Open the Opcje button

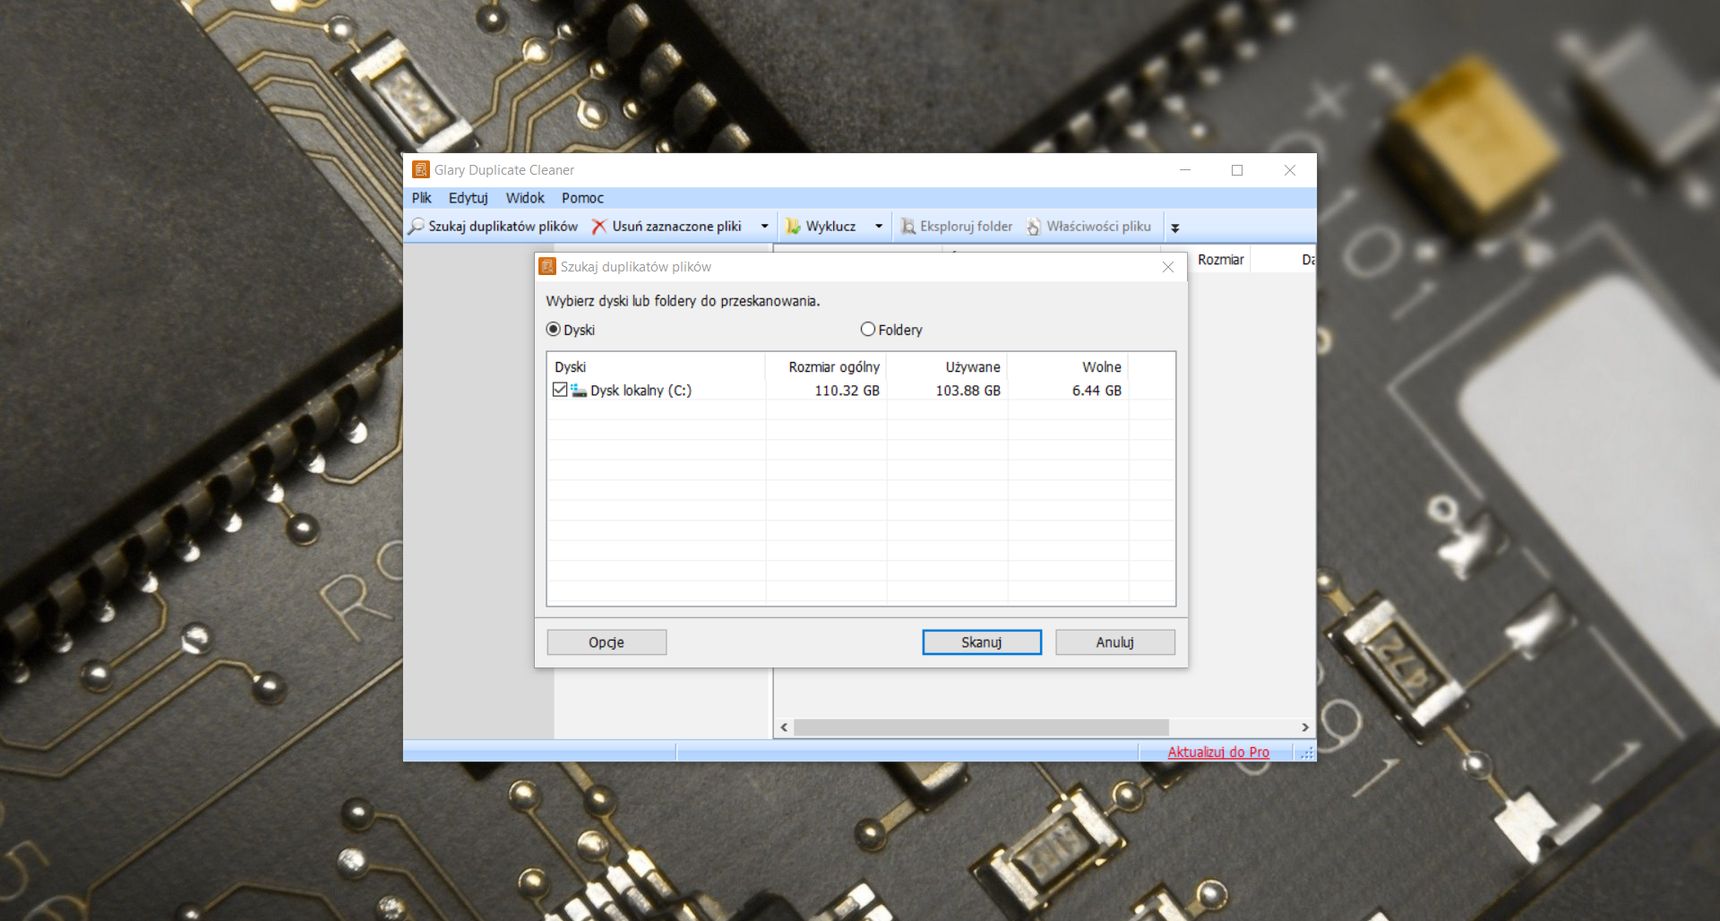click(607, 642)
